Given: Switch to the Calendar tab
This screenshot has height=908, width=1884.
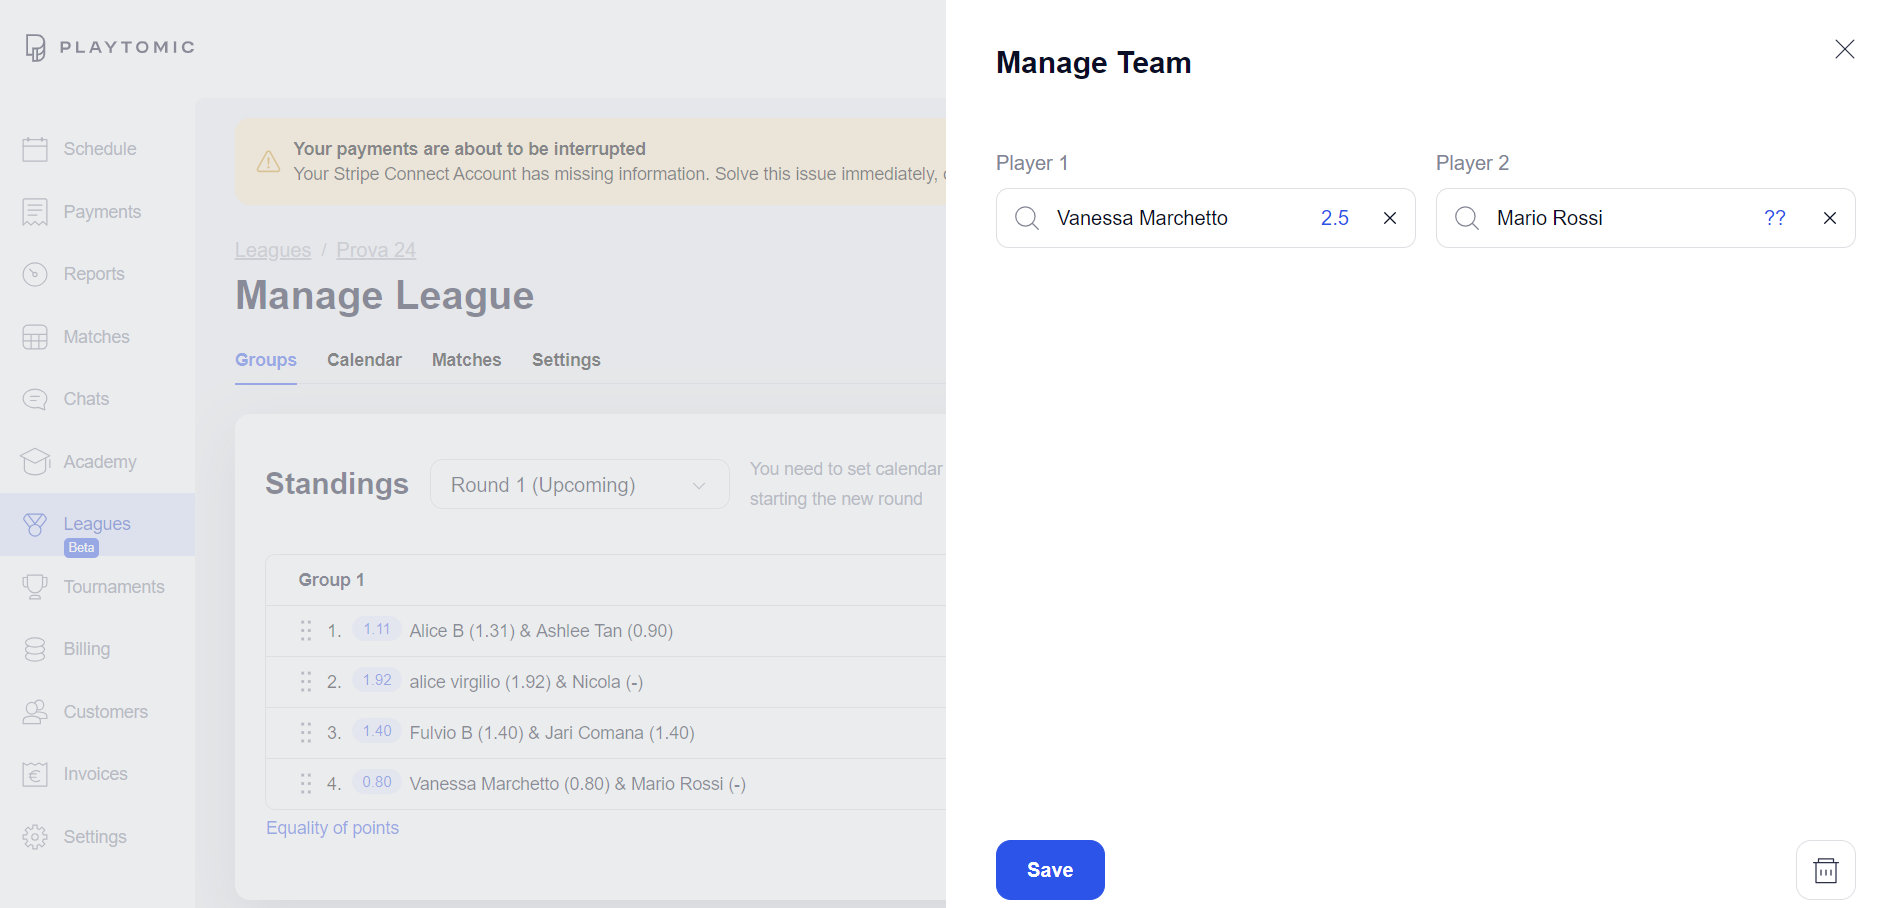Looking at the screenshot, I should [x=364, y=359].
